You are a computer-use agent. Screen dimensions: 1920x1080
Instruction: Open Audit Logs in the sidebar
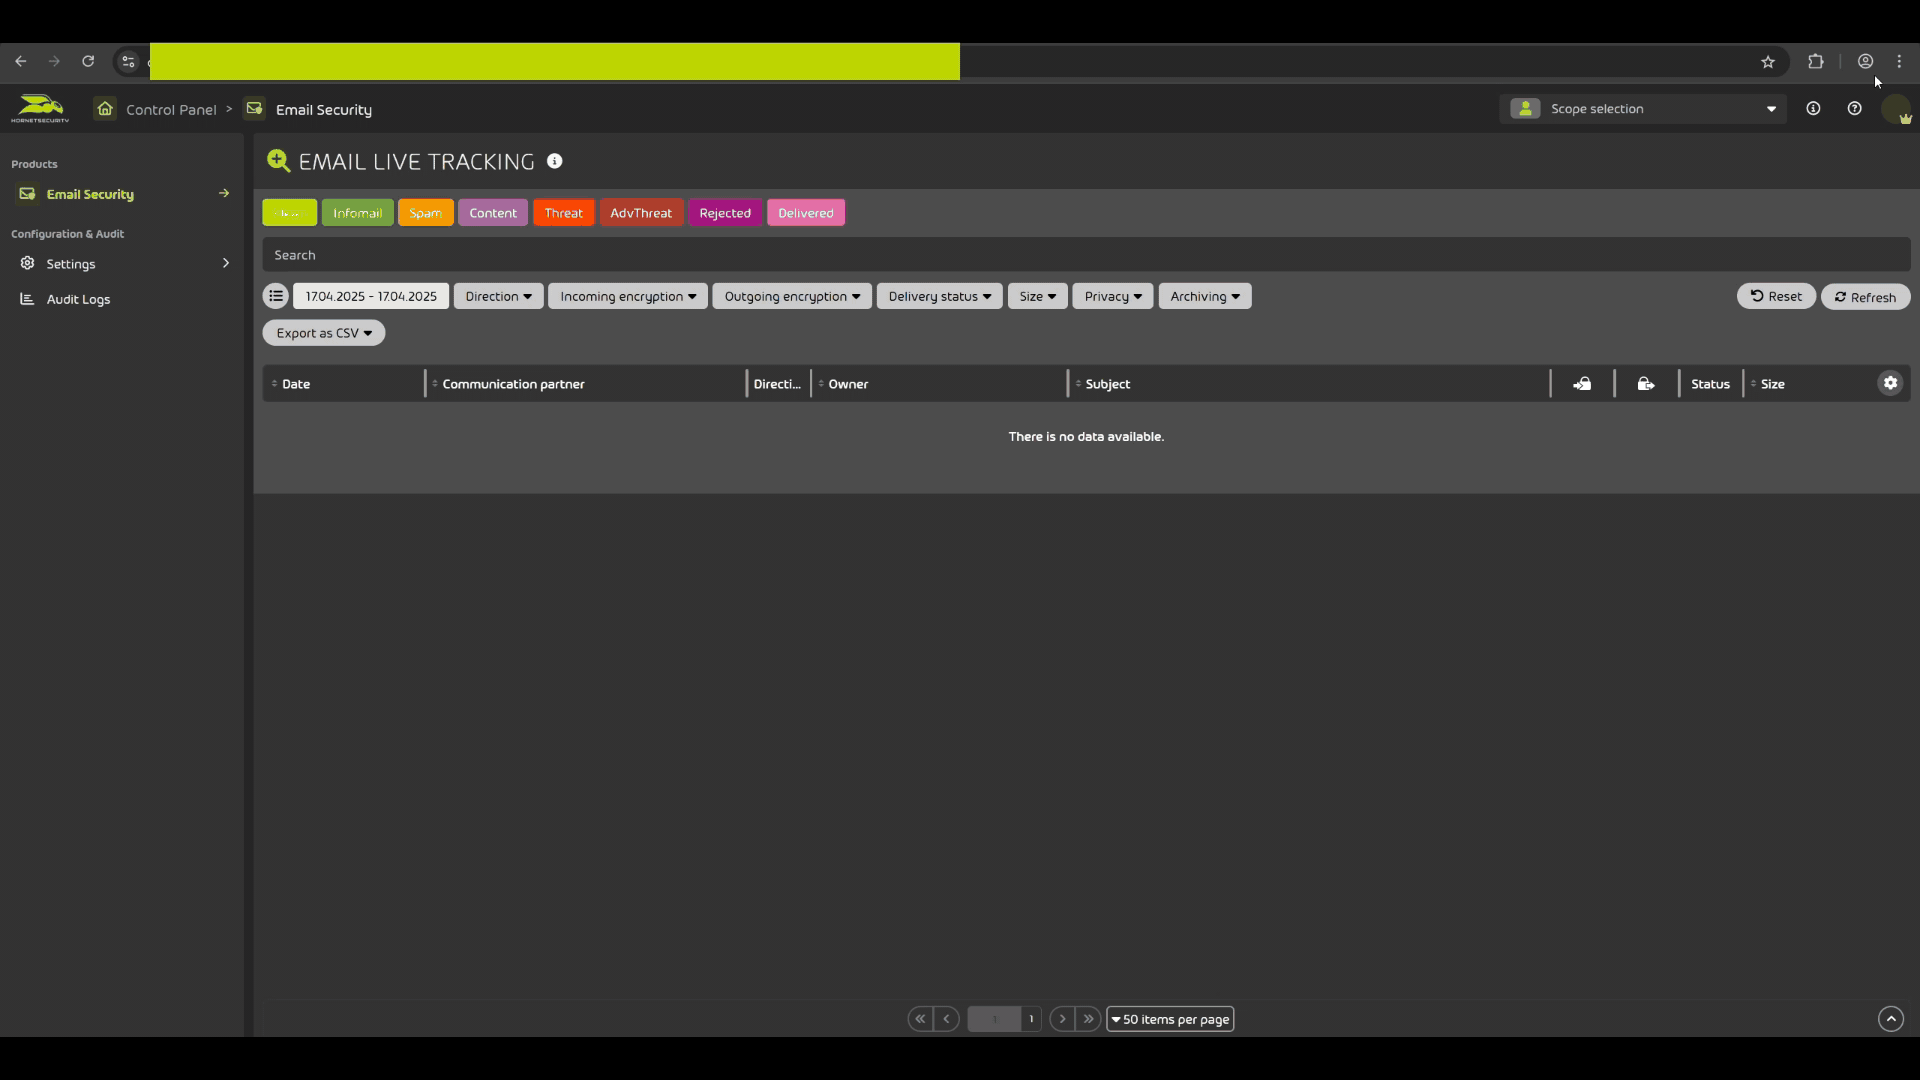78,299
